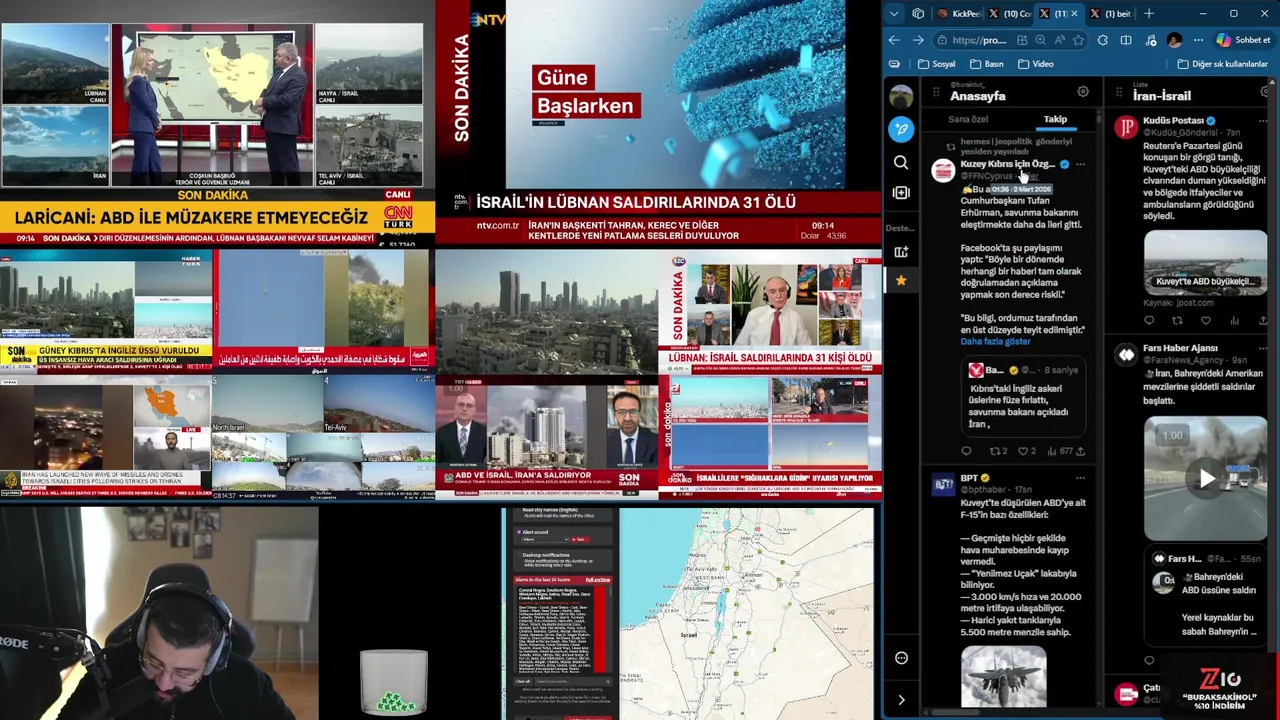Open Kudüs Postası account name
Screen dimensions: 1280x720
pyautogui.click(x=1173, y=121)
